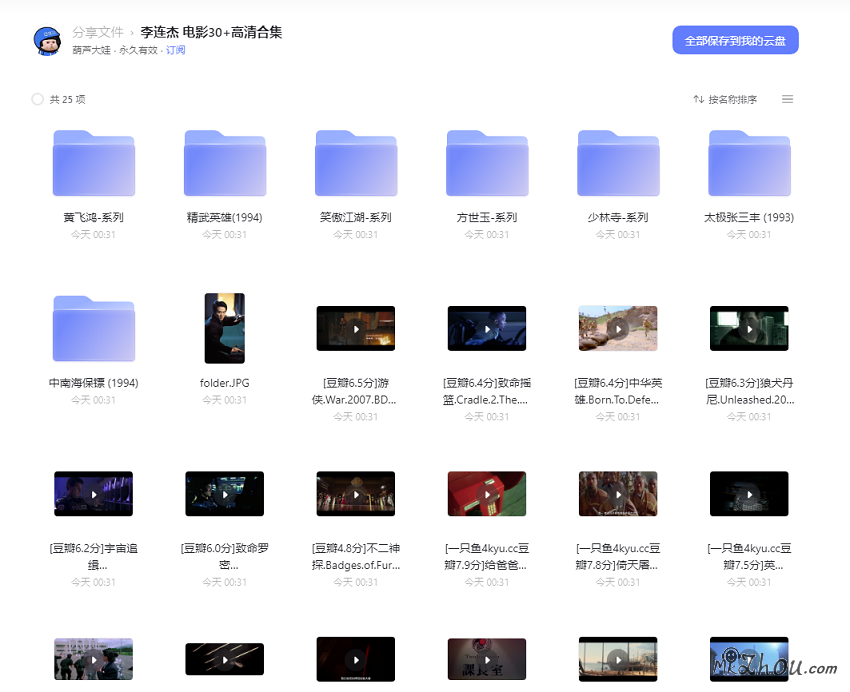Click the 全部保存到我的云盘 button
The width and height of the screenshot is (850, 692).
click(738, 40)
